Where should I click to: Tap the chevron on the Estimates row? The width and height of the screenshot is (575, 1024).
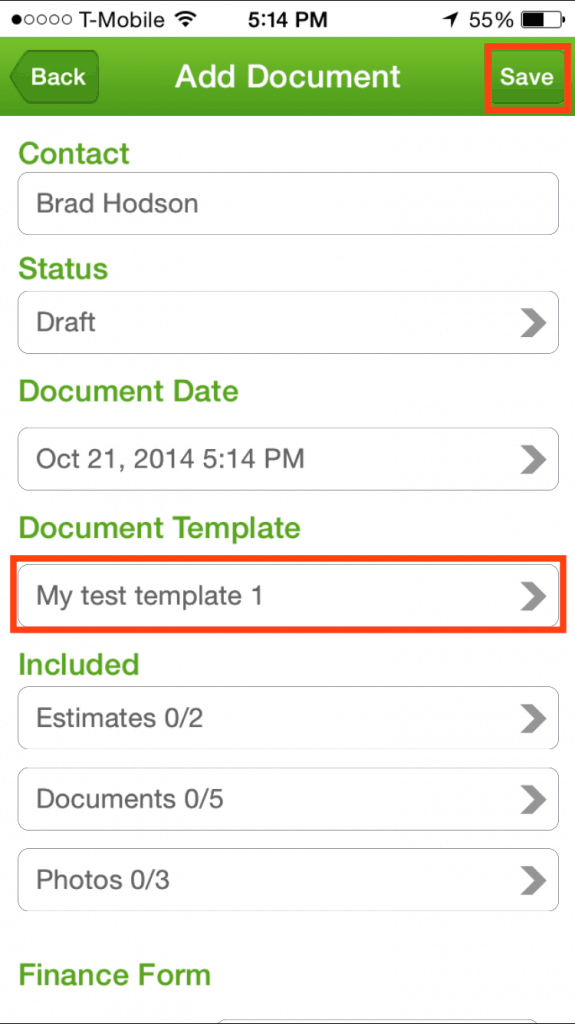coord(533,718)
